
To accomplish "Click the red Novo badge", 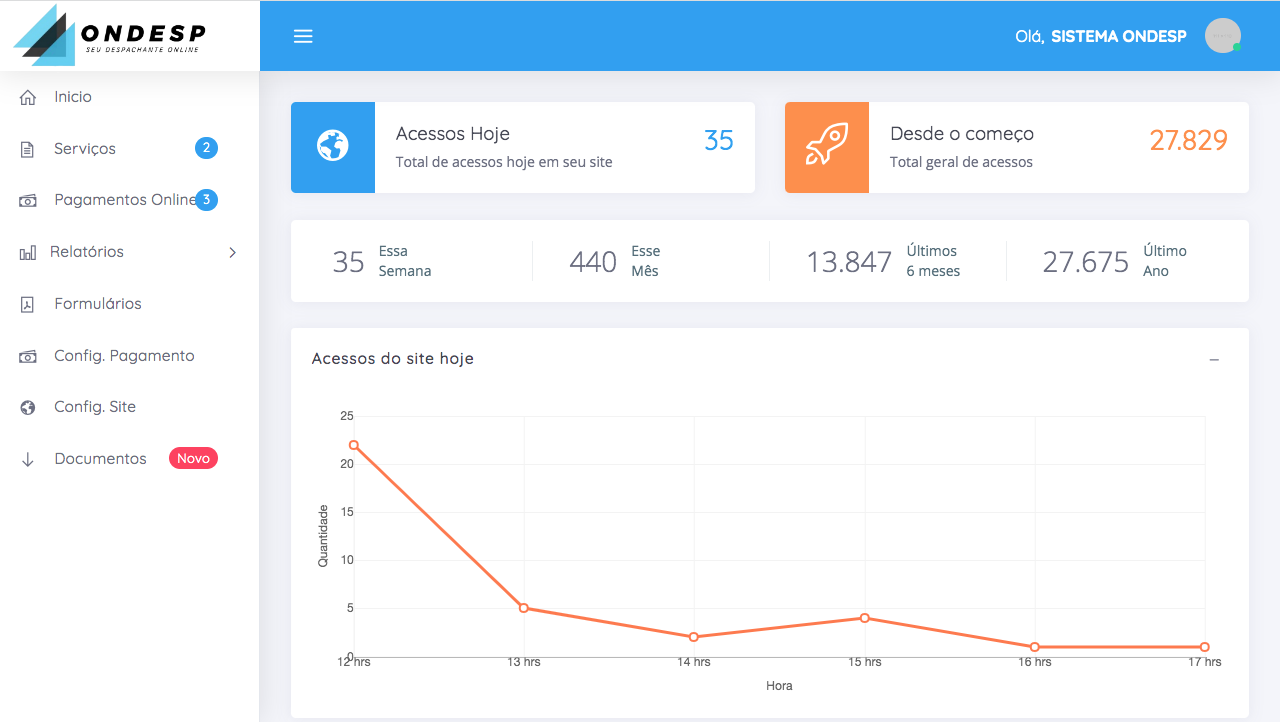I will [193, 458].
